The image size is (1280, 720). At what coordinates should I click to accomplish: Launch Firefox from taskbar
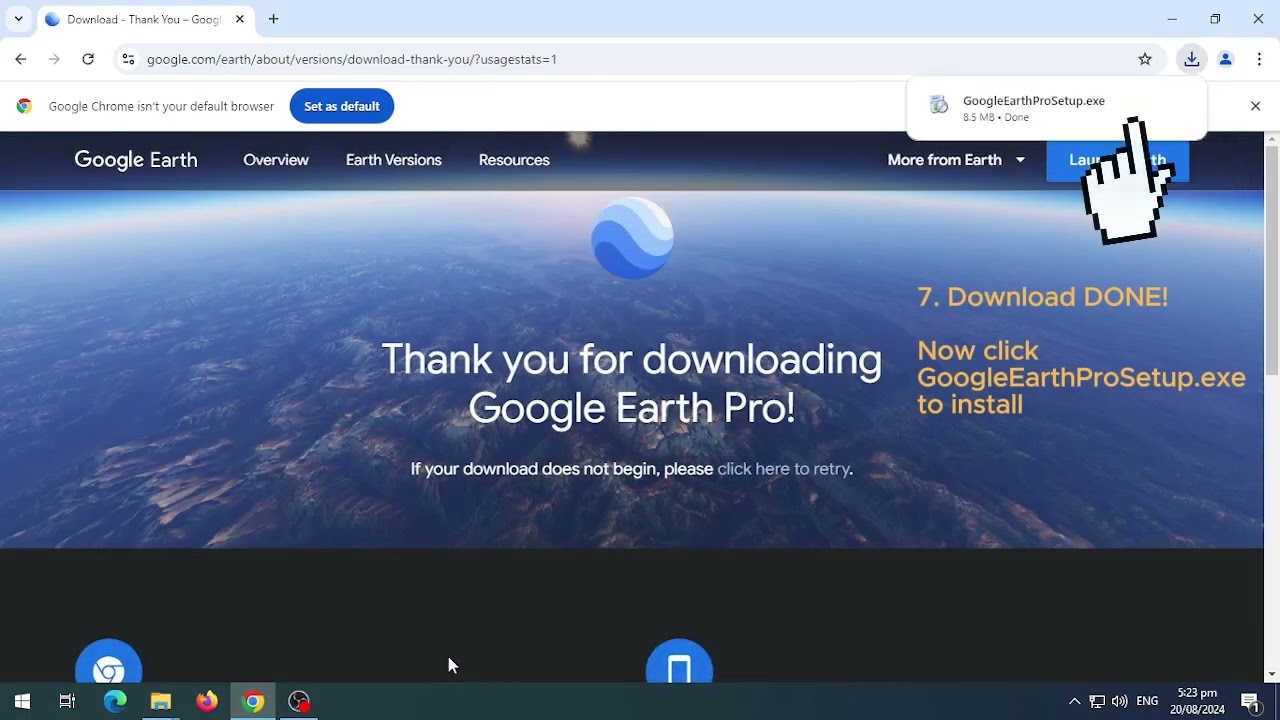click(x=207, y=702)
